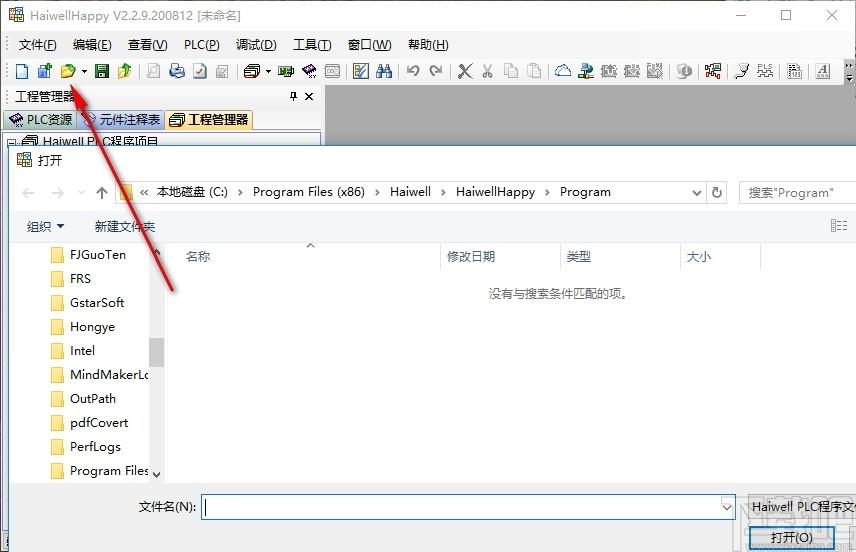The width and height of the screenshot is (856, 552).
Task: Switch to the 元件注释表 tab
Action: tap(122, 120)
